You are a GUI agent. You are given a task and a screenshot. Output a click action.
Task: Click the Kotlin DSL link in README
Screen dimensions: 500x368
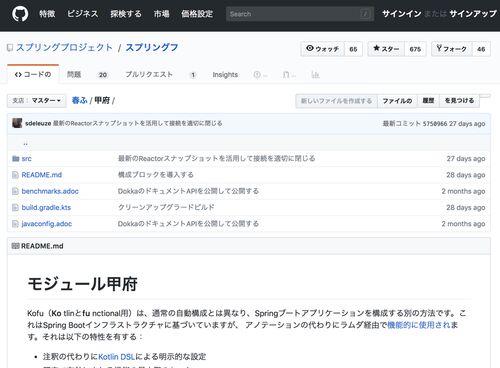[117, 357]
